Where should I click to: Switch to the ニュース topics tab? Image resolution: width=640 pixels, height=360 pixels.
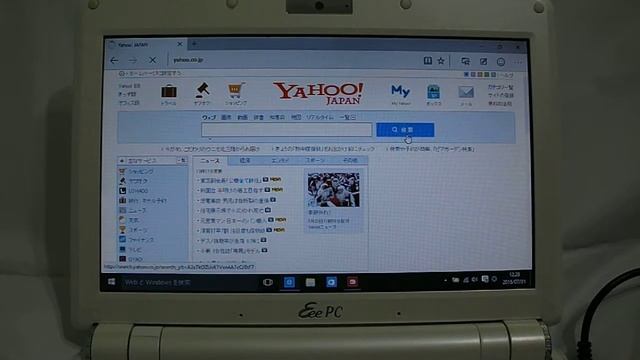pyautogui.click(x=211, y=161)
